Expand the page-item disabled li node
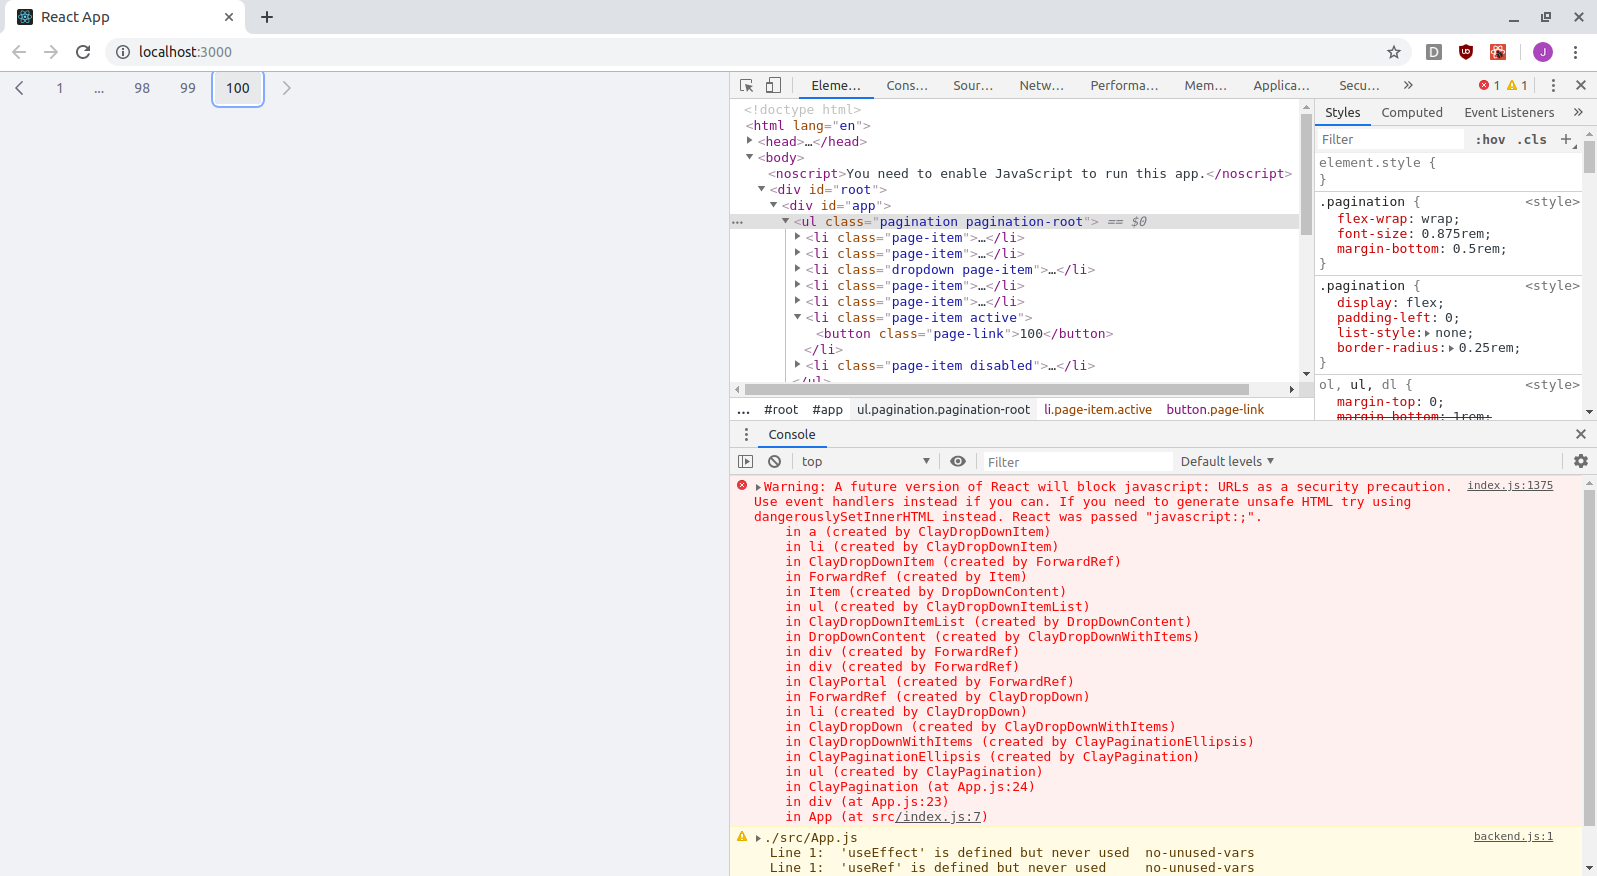The height and width of the screenshot is (876, 1597). click(797, 365)
